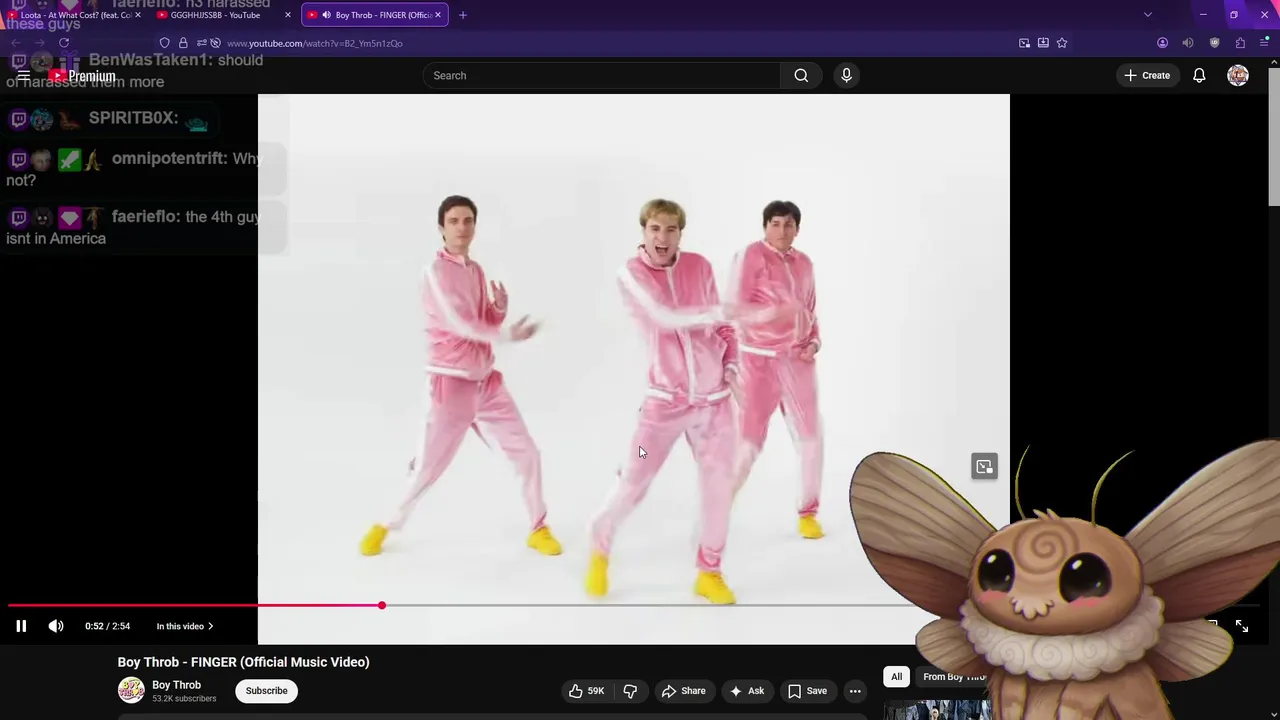
Task: Close the GGGHHJJSSBB tab
Action: pos(288,15)
